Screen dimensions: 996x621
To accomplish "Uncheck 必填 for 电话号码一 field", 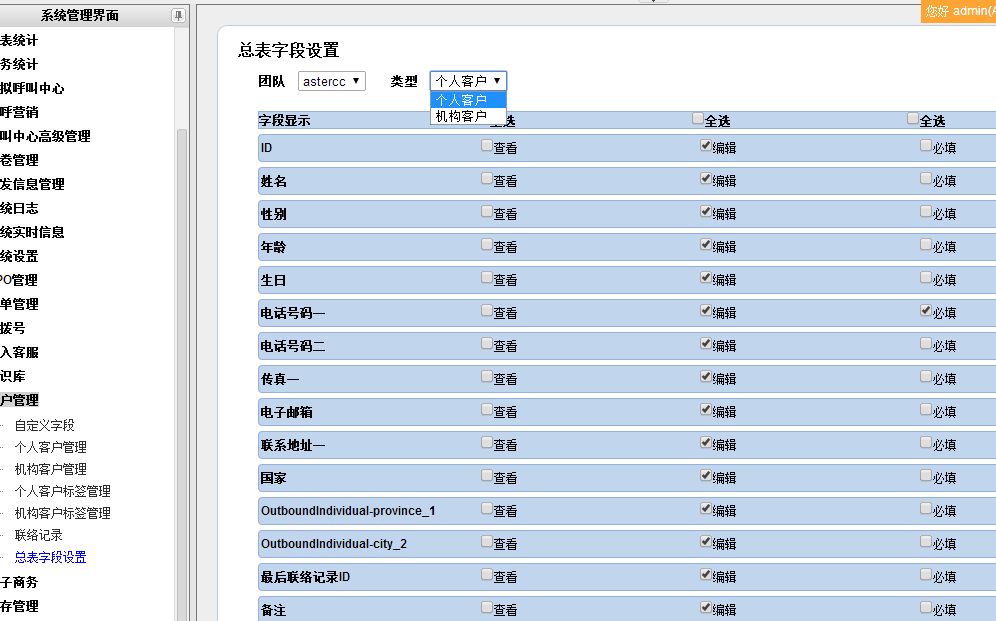I will click(x=926, y=311).
